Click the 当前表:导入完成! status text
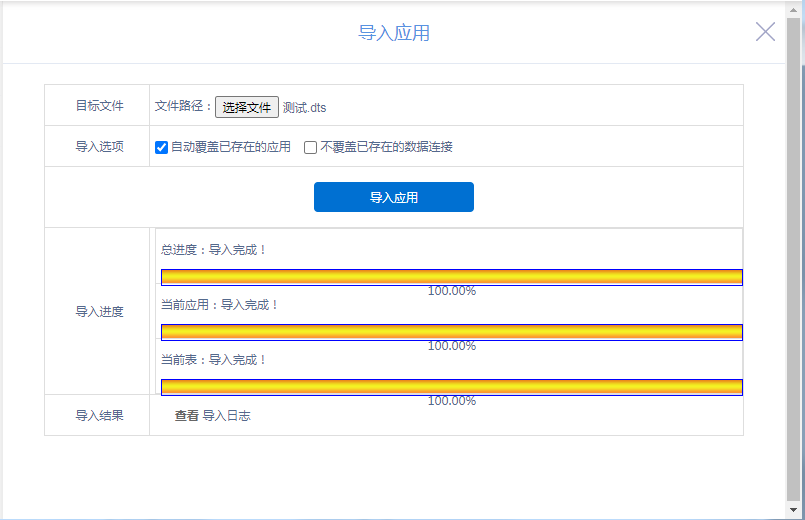The width and height of the screenshot is (805, 520). tap(214, 360)
